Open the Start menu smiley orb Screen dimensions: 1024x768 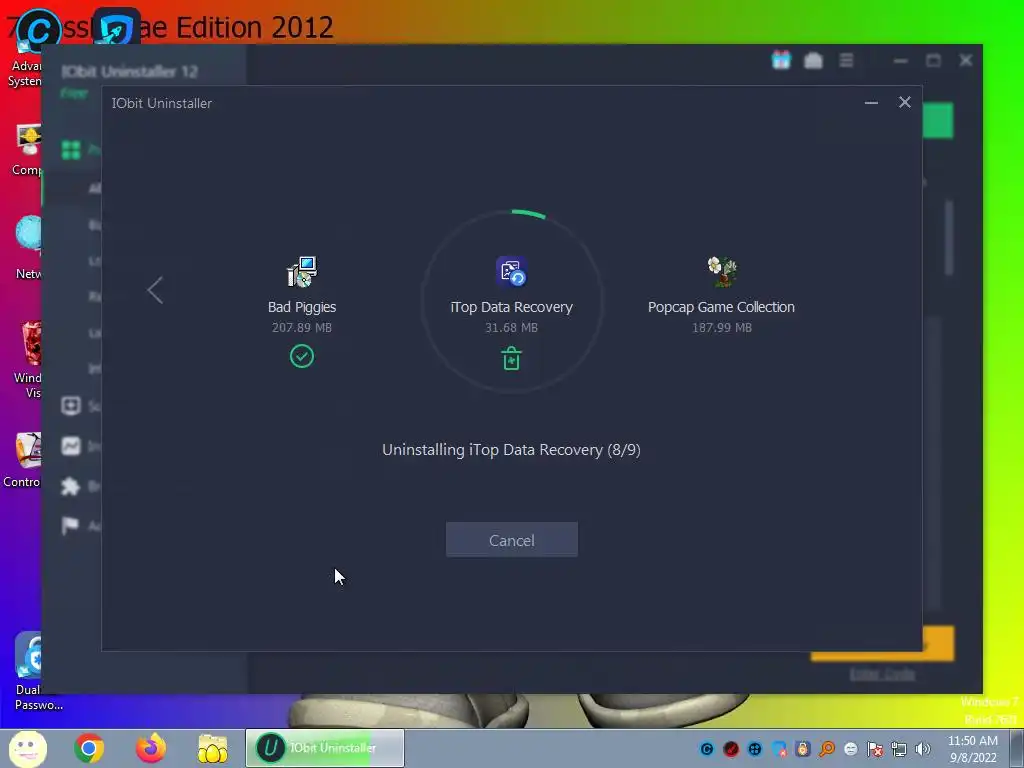point(27,748)
